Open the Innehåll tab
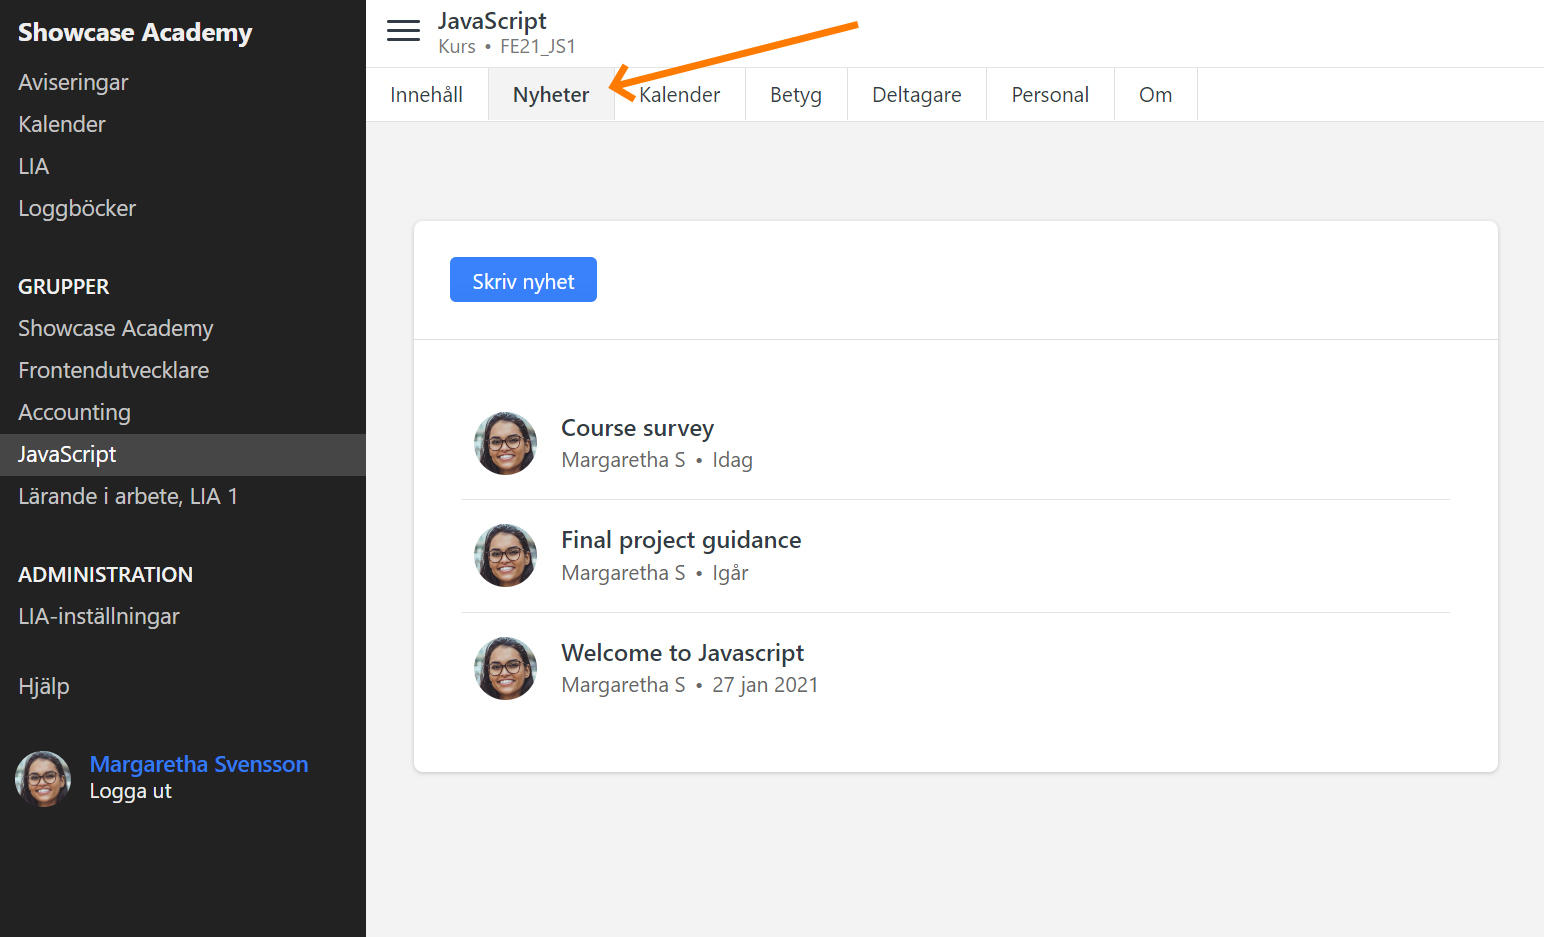 coord(426,95)
